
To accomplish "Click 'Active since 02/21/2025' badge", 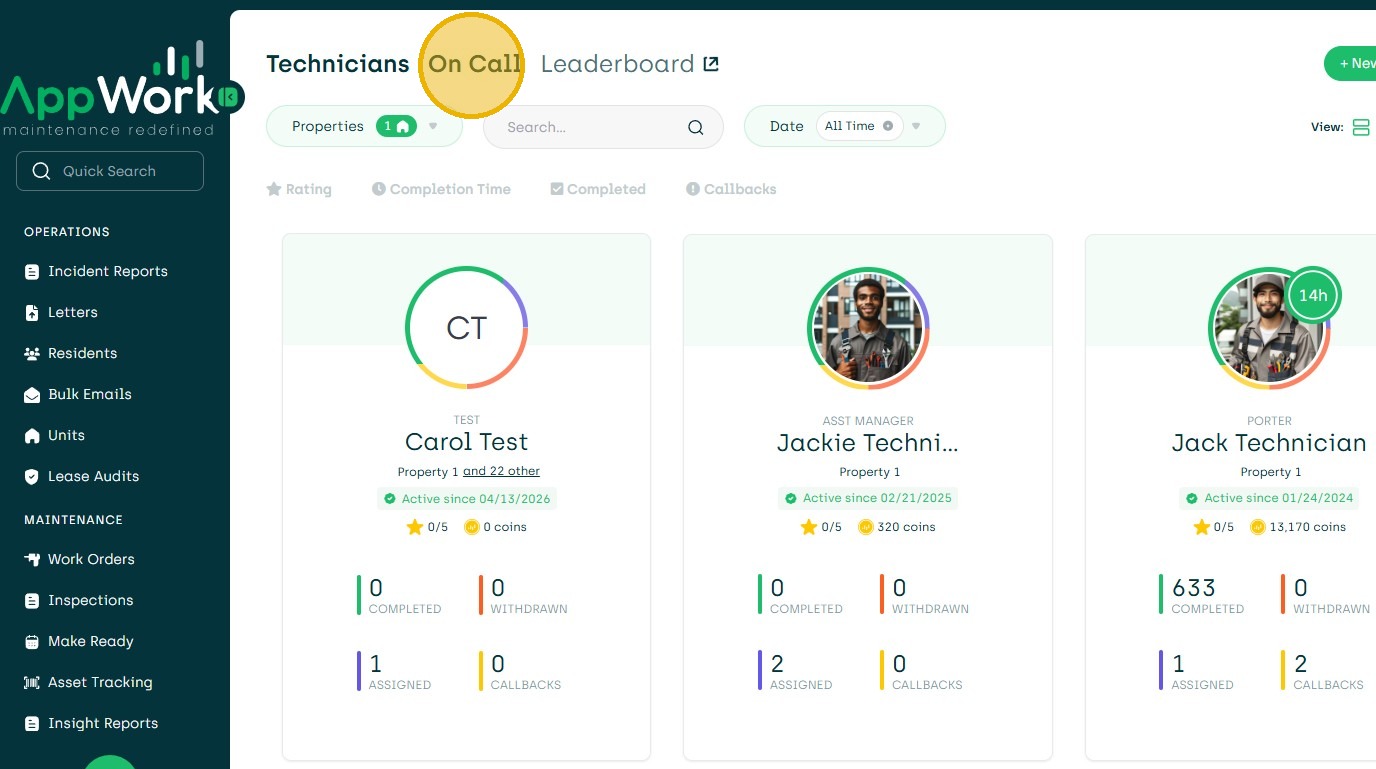I will point(868,498).
